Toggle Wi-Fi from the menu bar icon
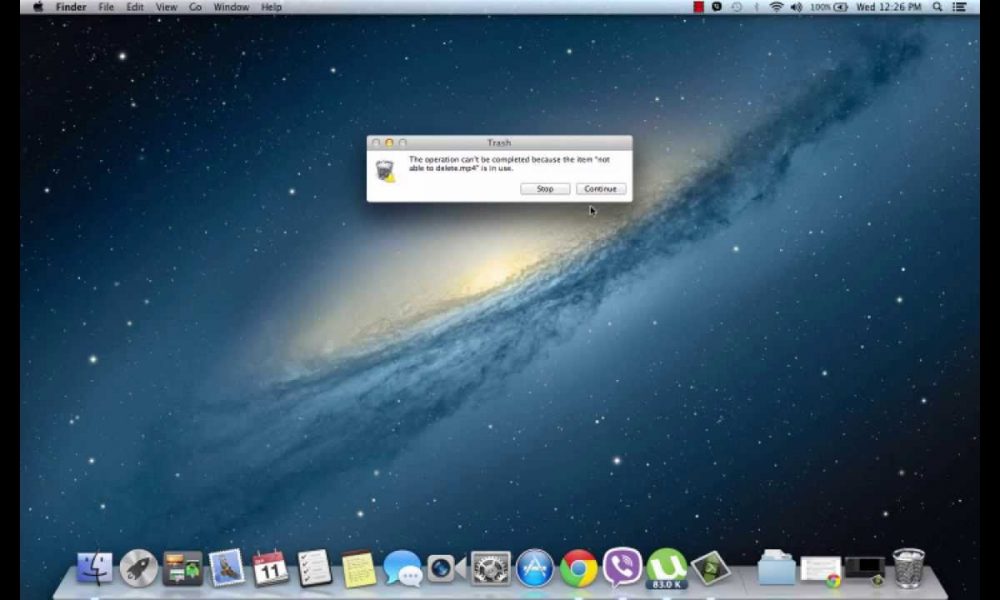 tap(776, 7)
